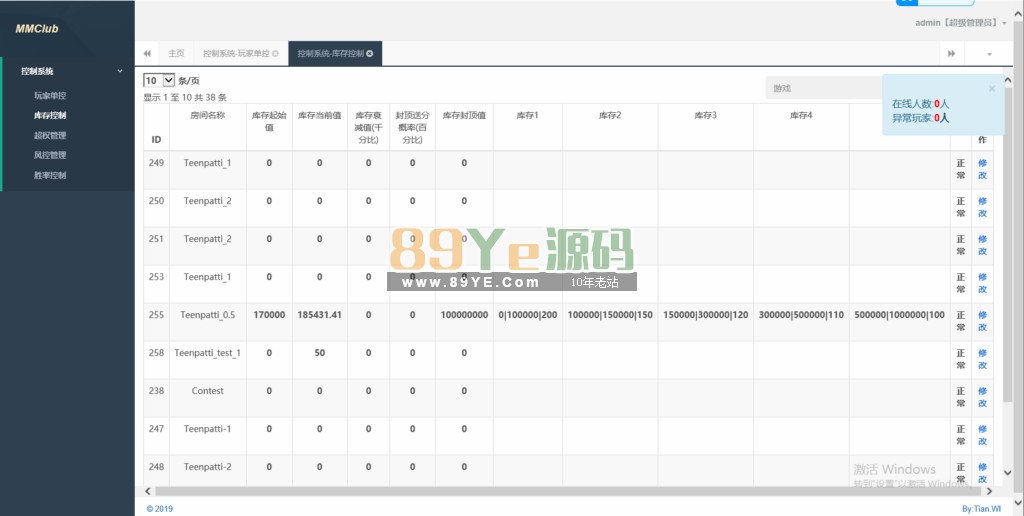Click the tab scroll-right double arrow
The image size is (1024, 516).
pos(951,53)
